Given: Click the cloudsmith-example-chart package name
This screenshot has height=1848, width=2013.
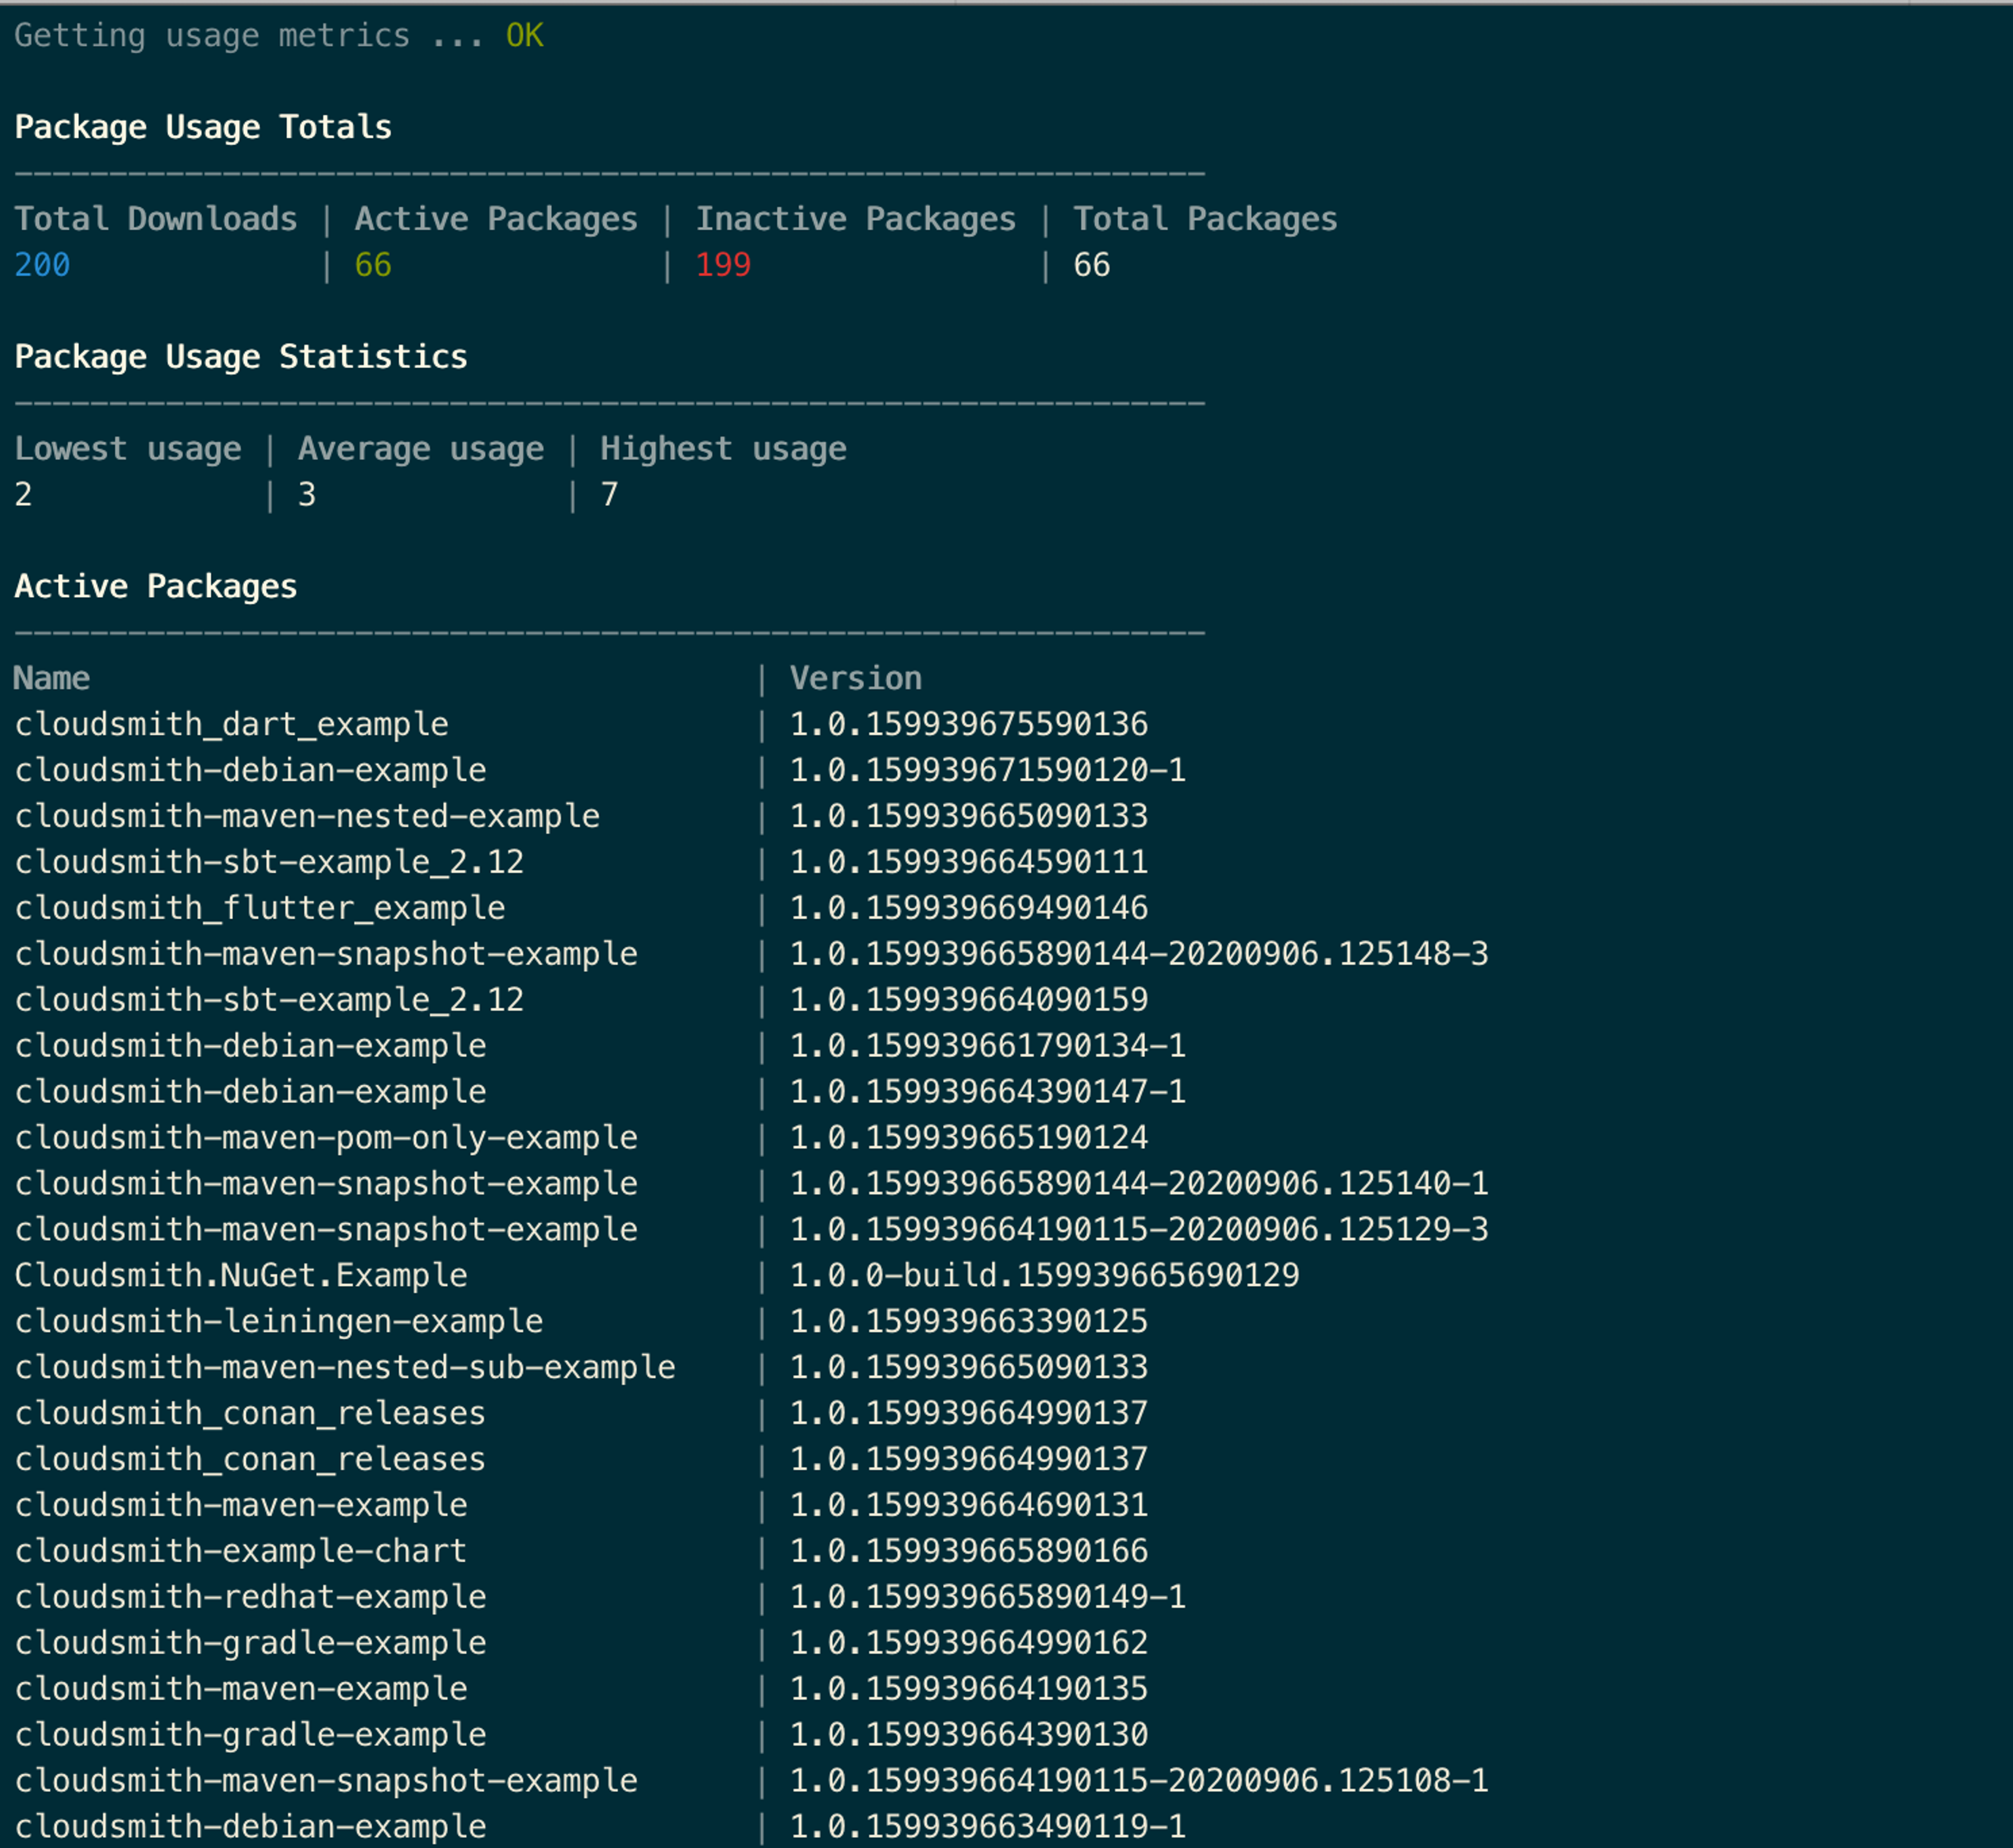Looking at the screenshot, I should coord(240,1551).
